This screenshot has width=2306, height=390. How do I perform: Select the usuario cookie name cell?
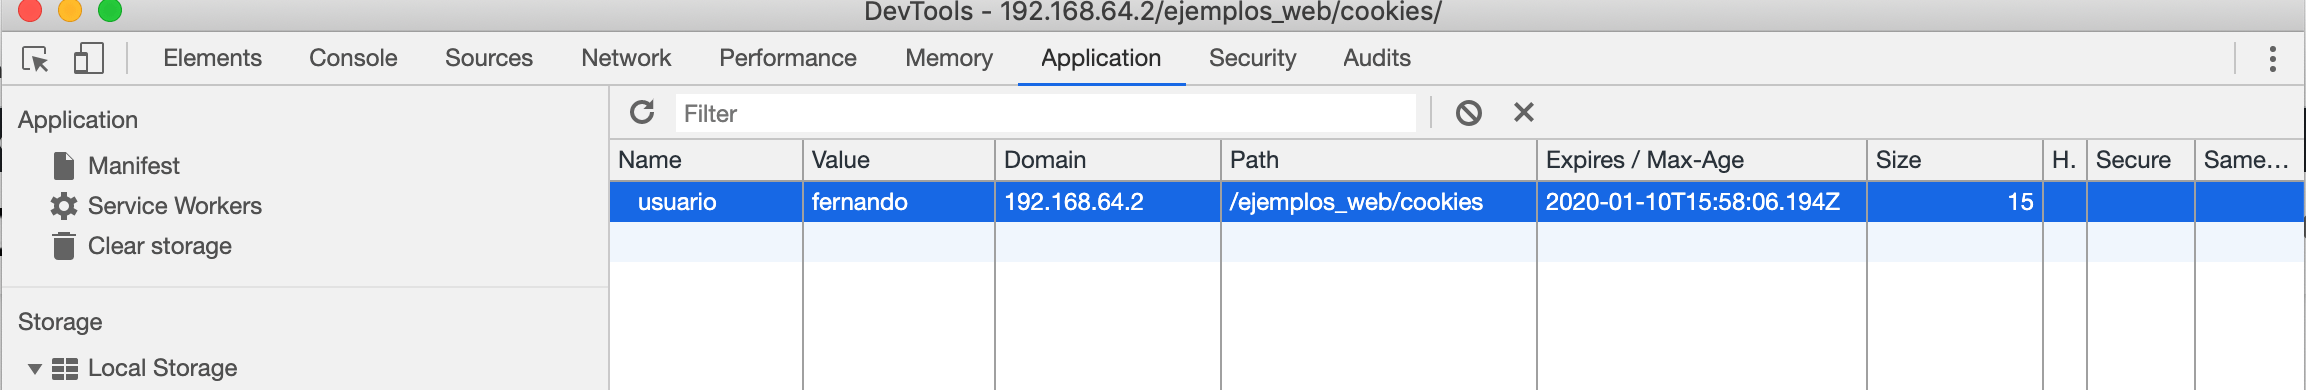click(706, 202)
